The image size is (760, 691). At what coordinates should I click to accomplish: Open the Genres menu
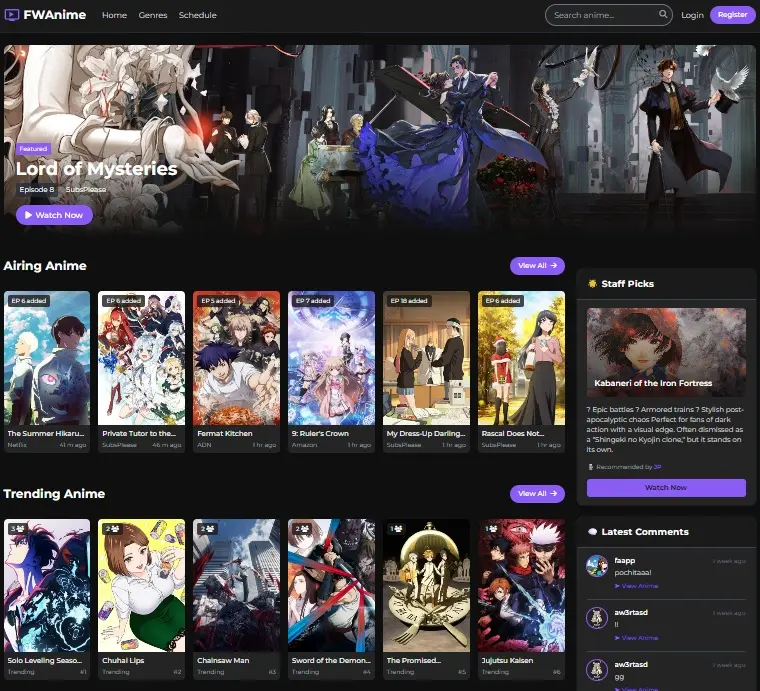pyautogui.click(x=153, y=15)
